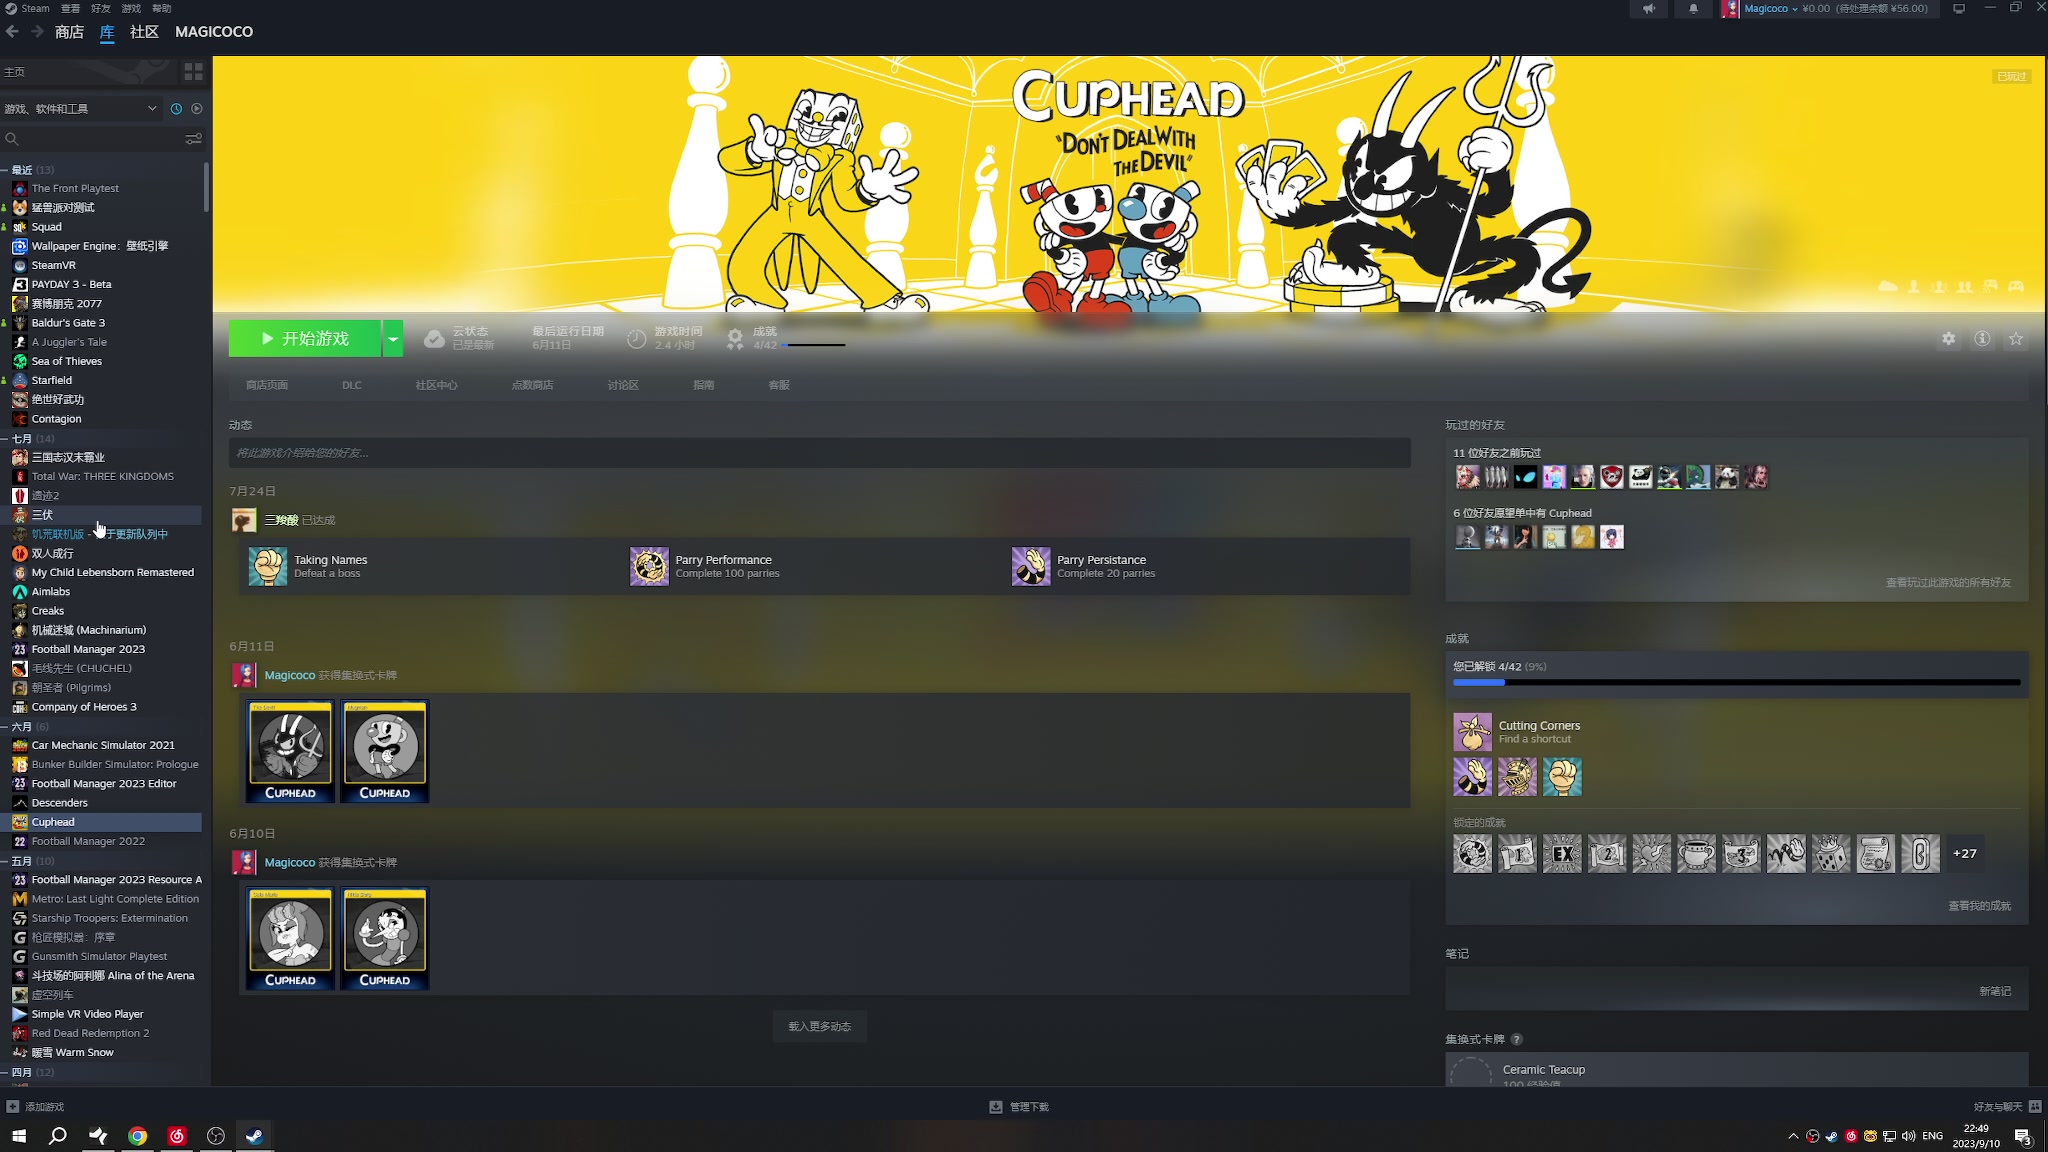Open advanced filter settings icon
Viewport: 2048px width, 1152px height.
tap(193, 139)
